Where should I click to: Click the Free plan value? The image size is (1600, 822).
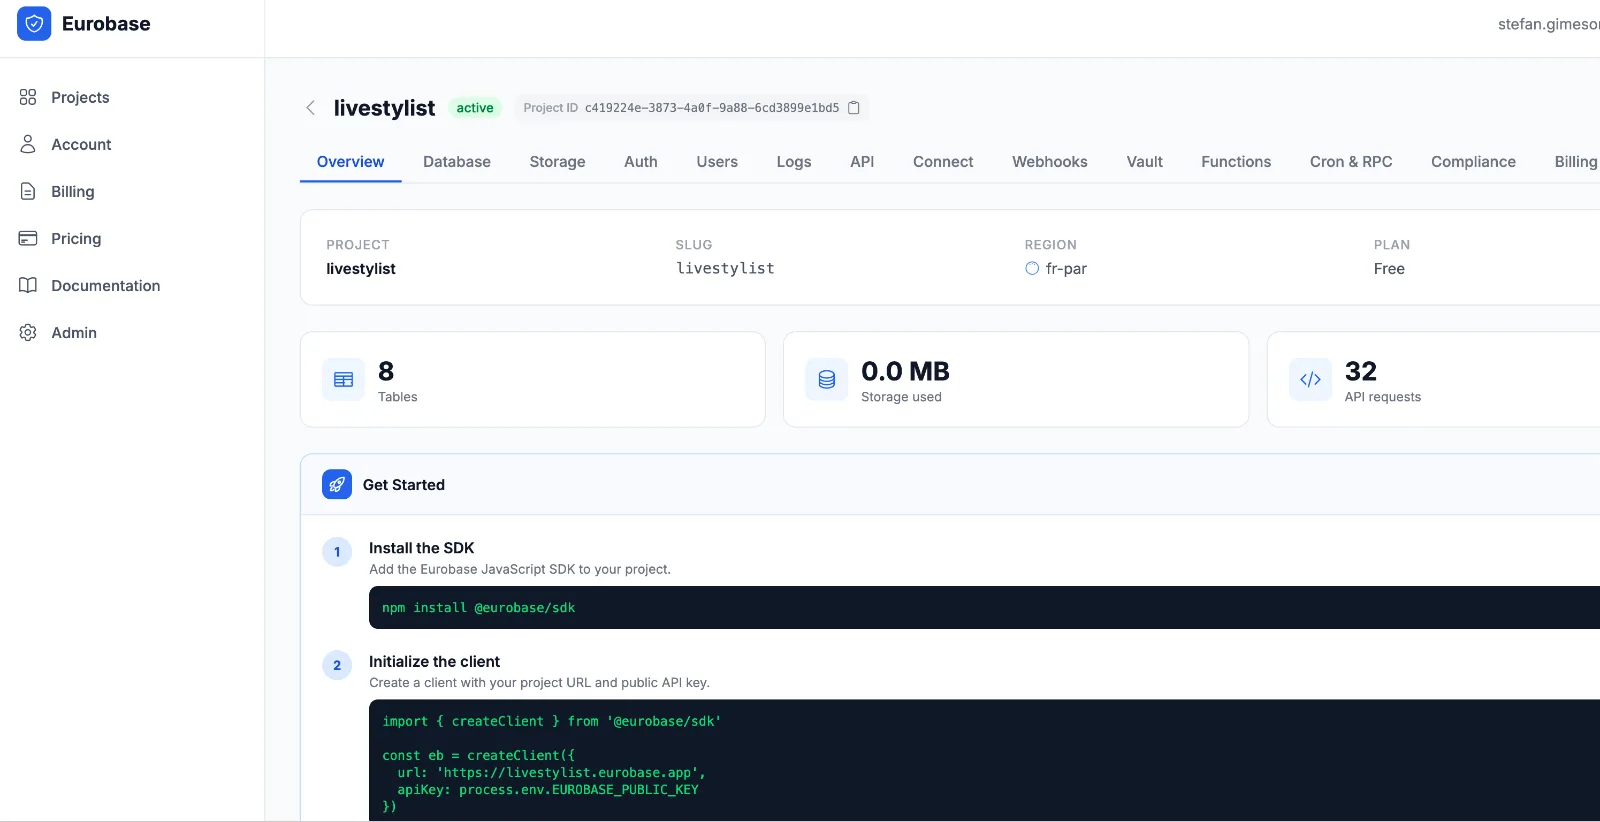1389,269
